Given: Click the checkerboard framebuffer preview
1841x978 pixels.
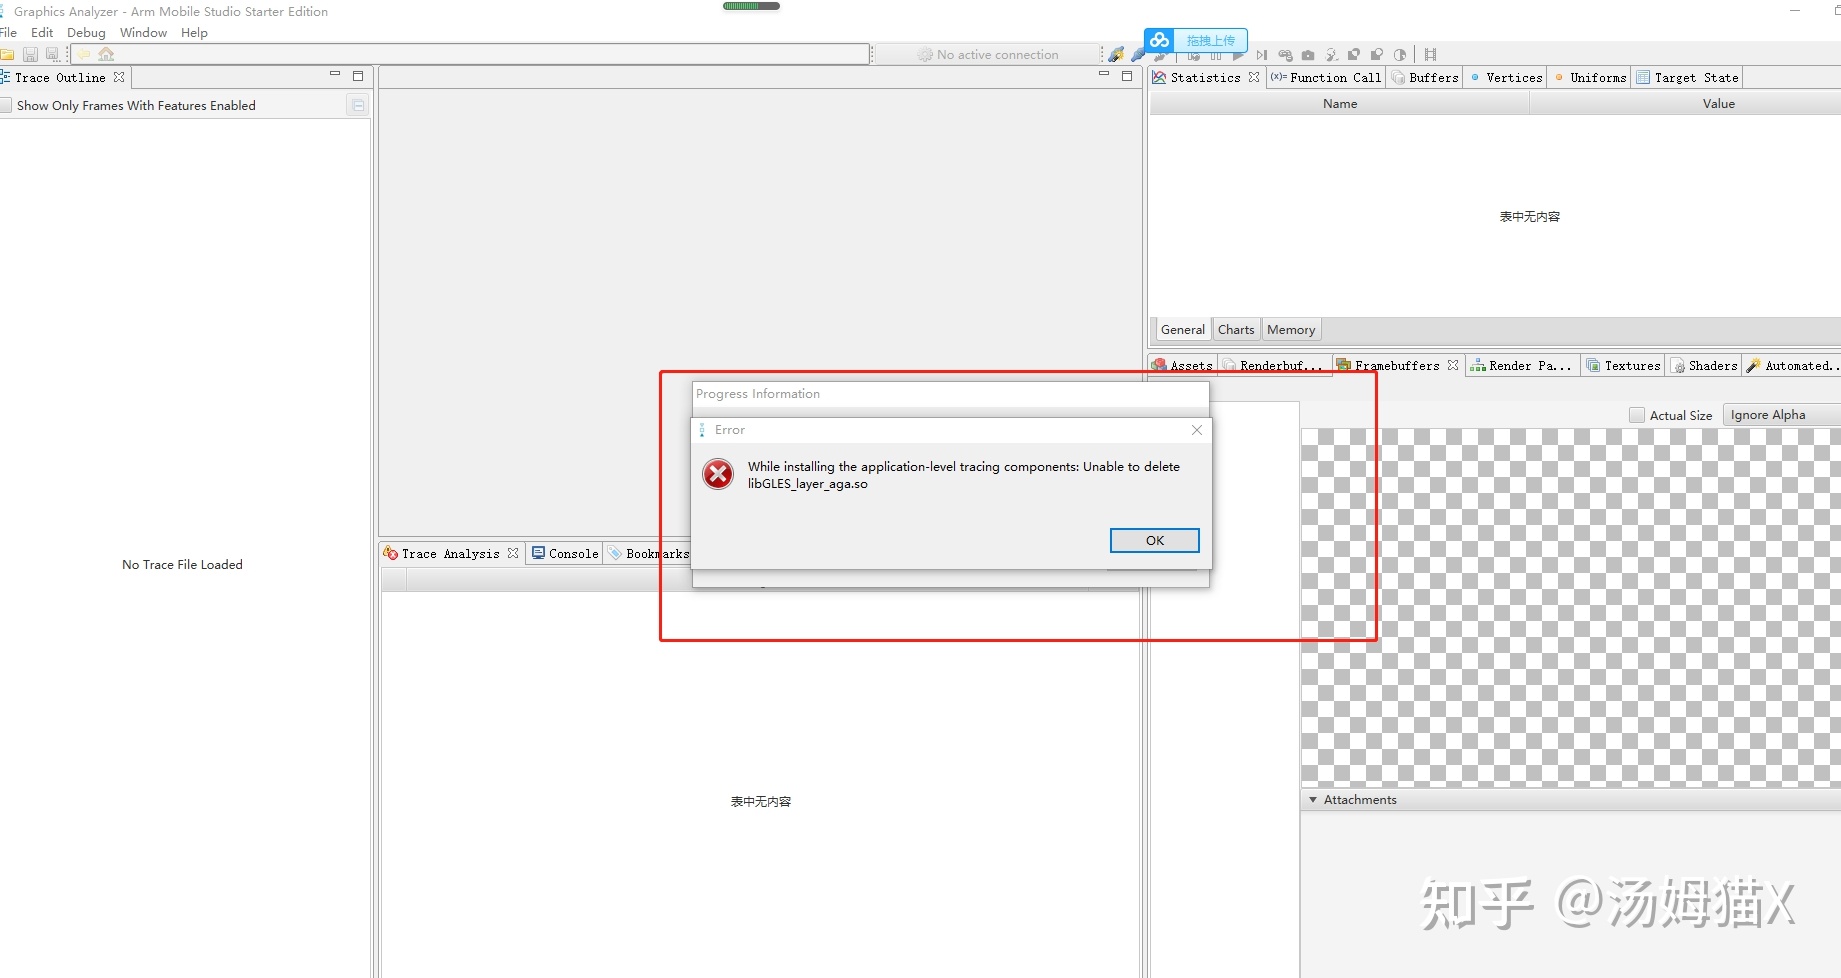Looking at the screenshot, I should [x=1570, y=607].
